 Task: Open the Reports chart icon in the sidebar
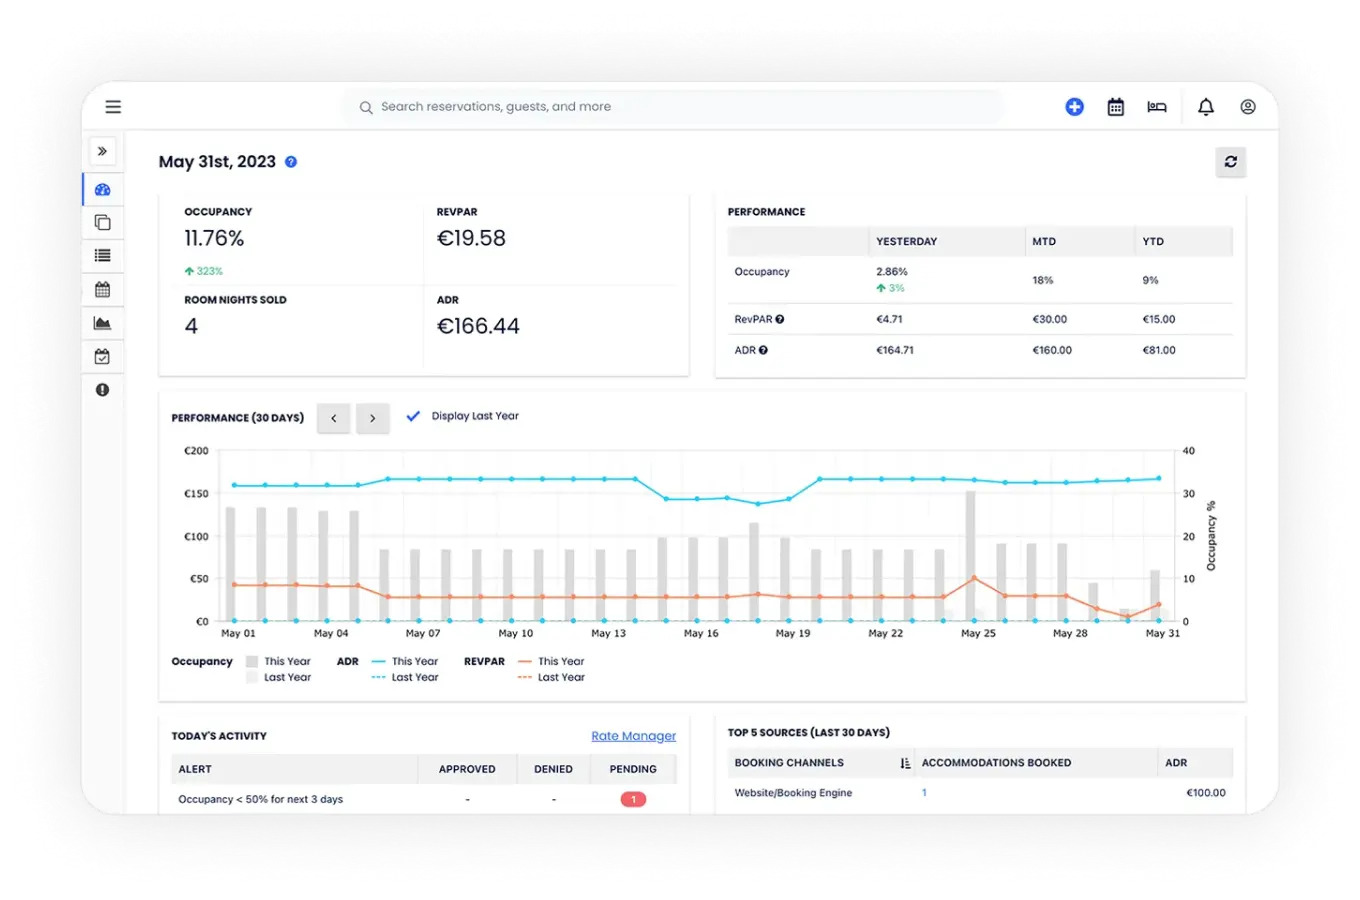click(102, 322)
